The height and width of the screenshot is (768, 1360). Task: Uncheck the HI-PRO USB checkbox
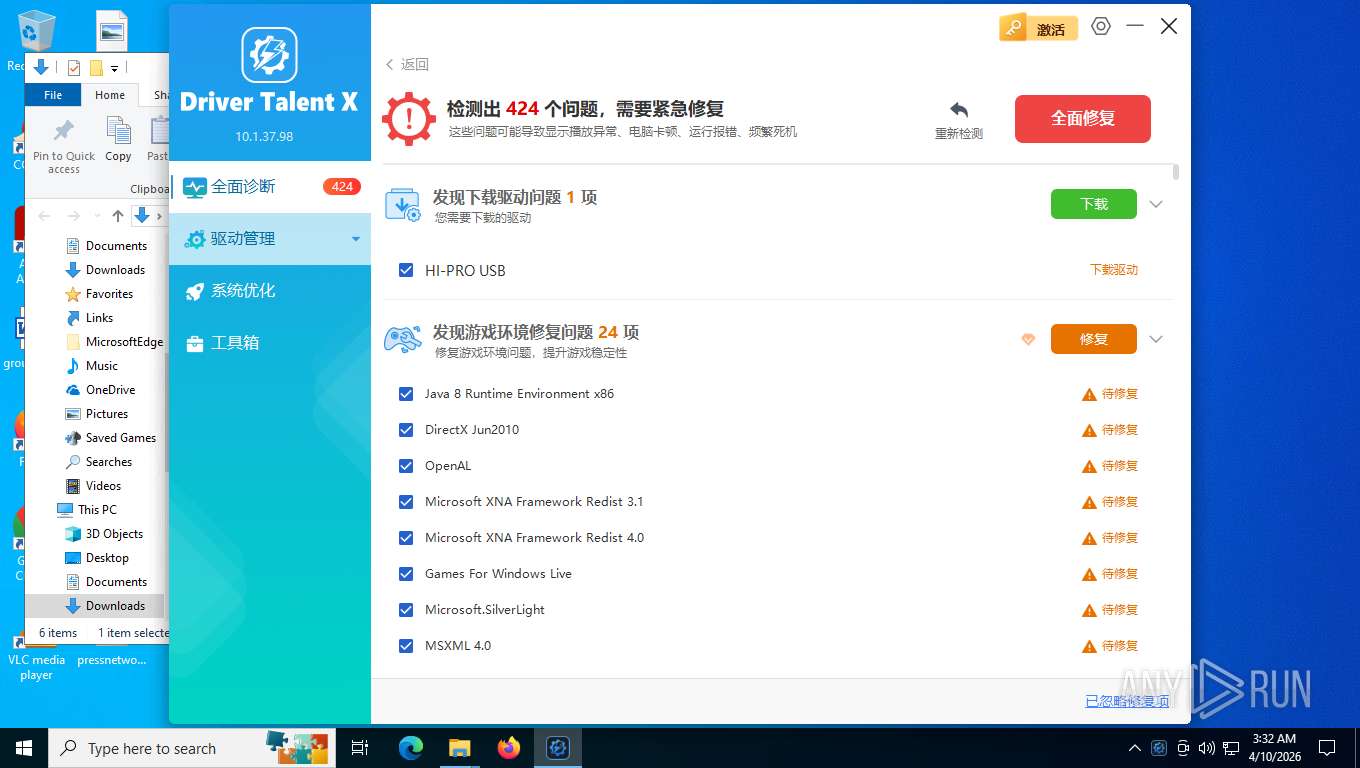(x=406, y=270)
